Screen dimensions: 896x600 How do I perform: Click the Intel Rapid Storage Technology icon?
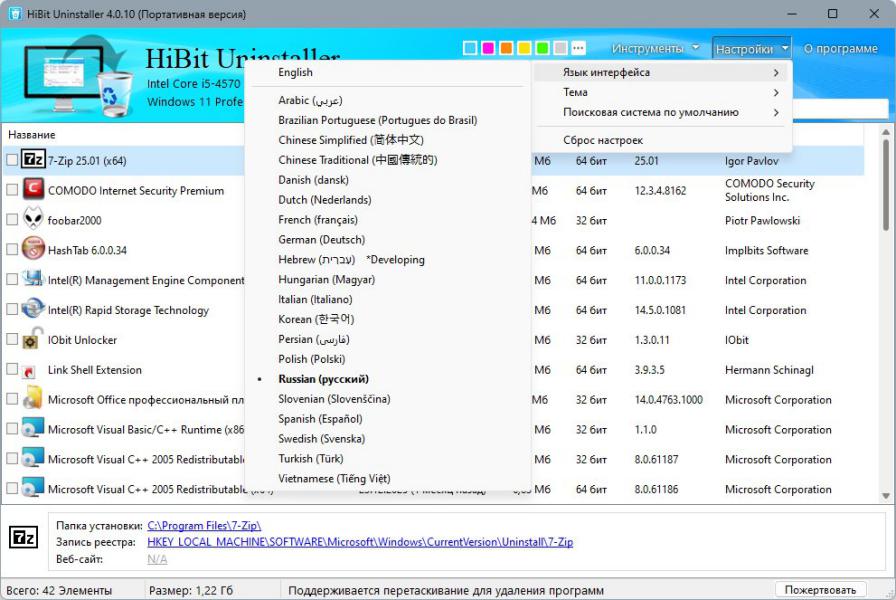pyautogui.click(x=34, y=310)
